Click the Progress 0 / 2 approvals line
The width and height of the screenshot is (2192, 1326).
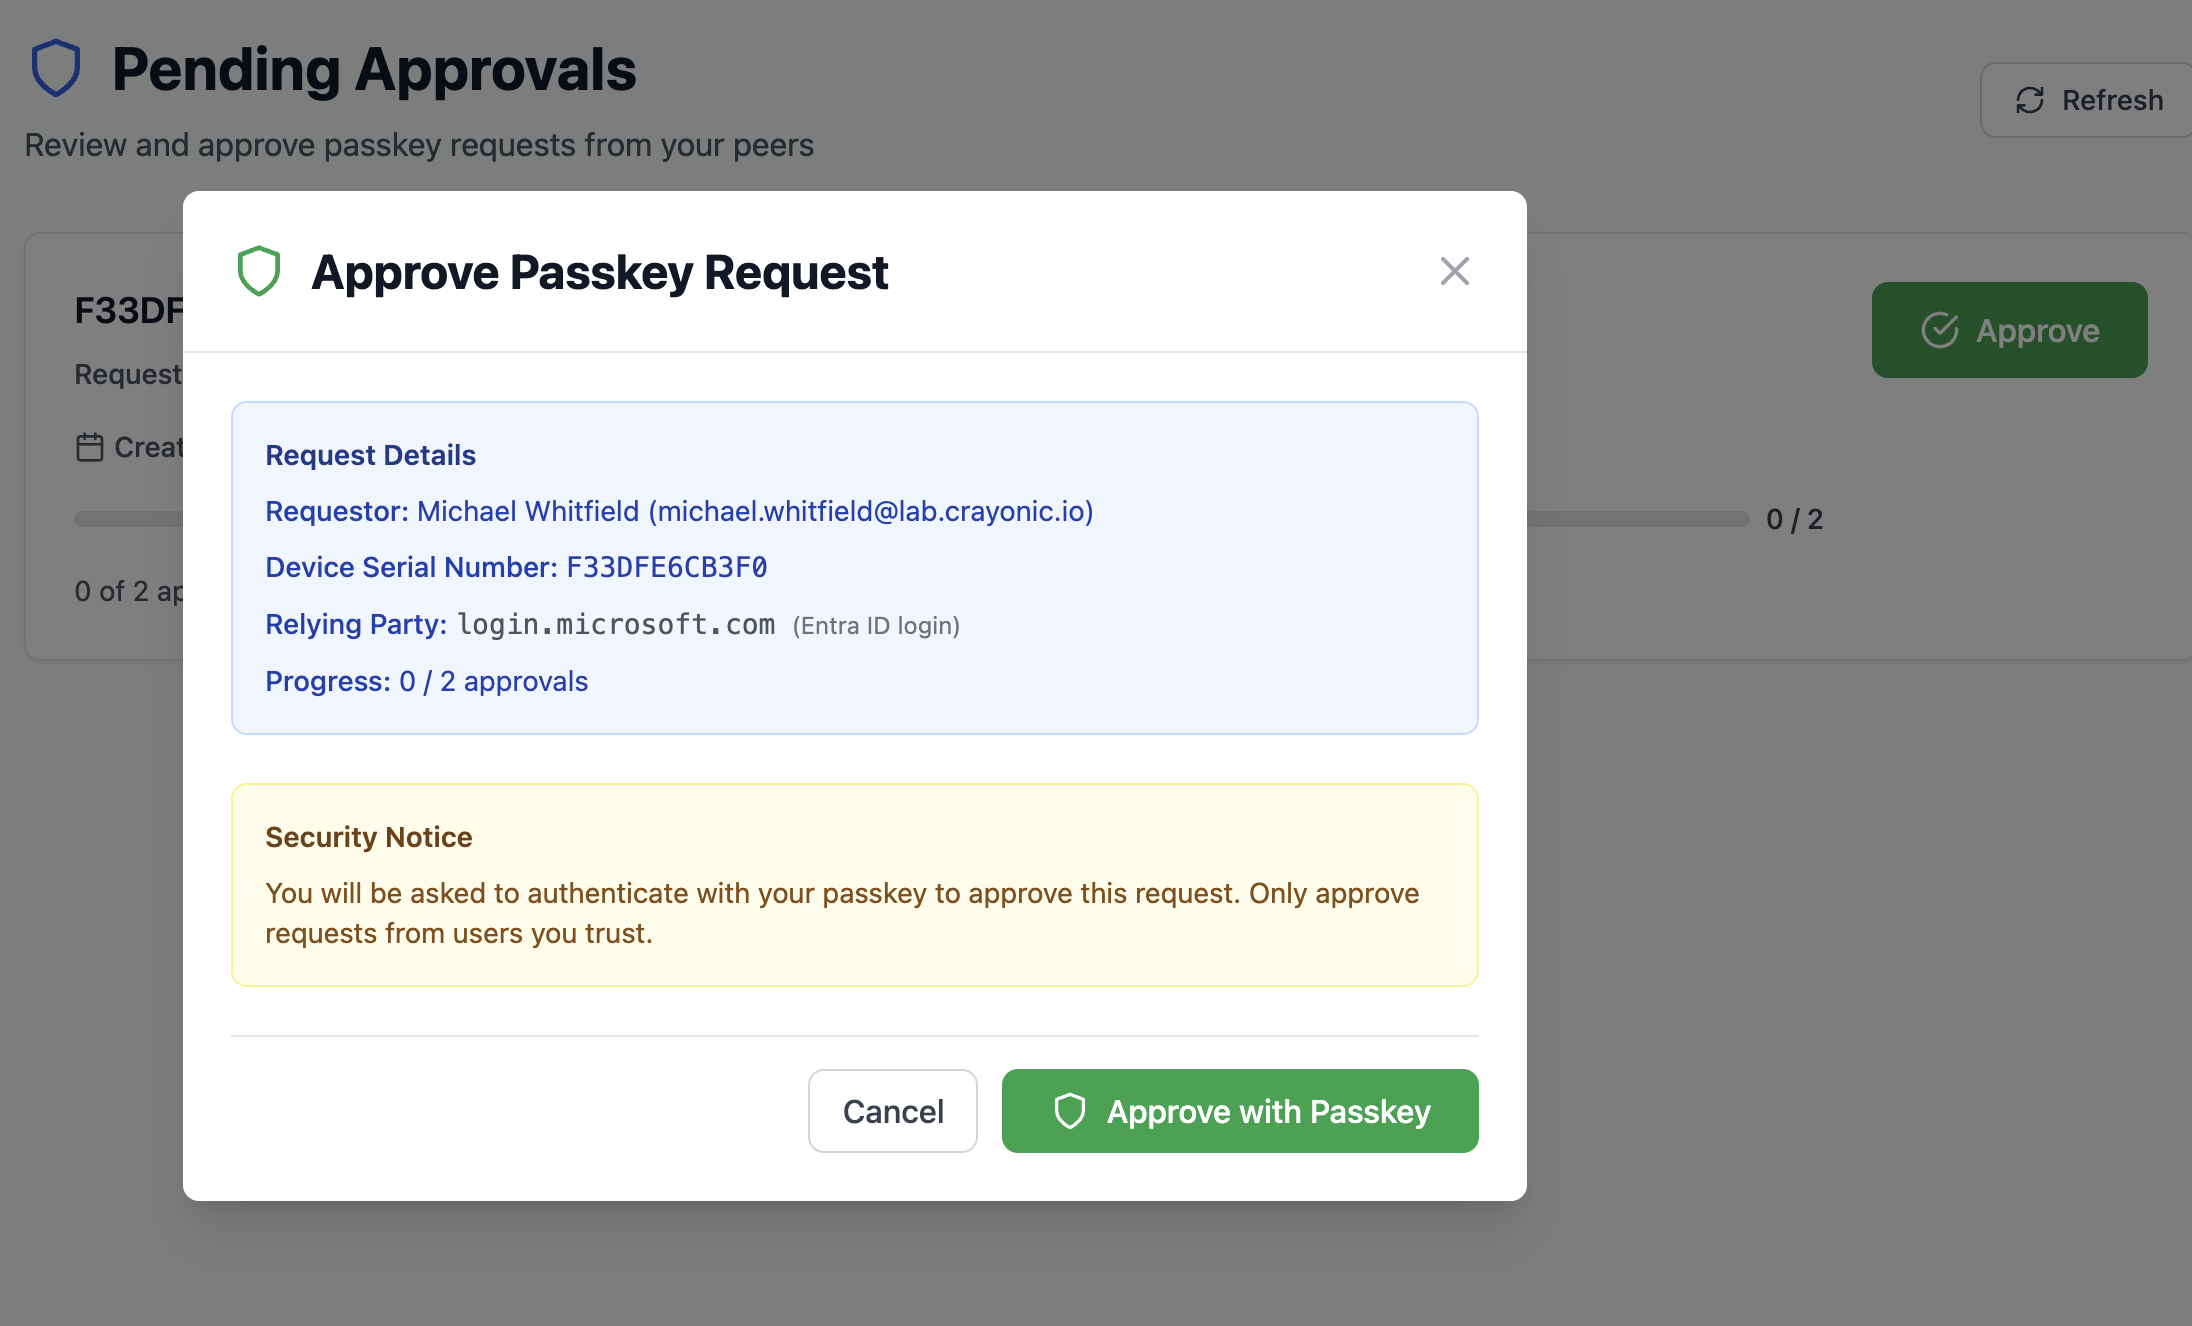click(426, 681)
